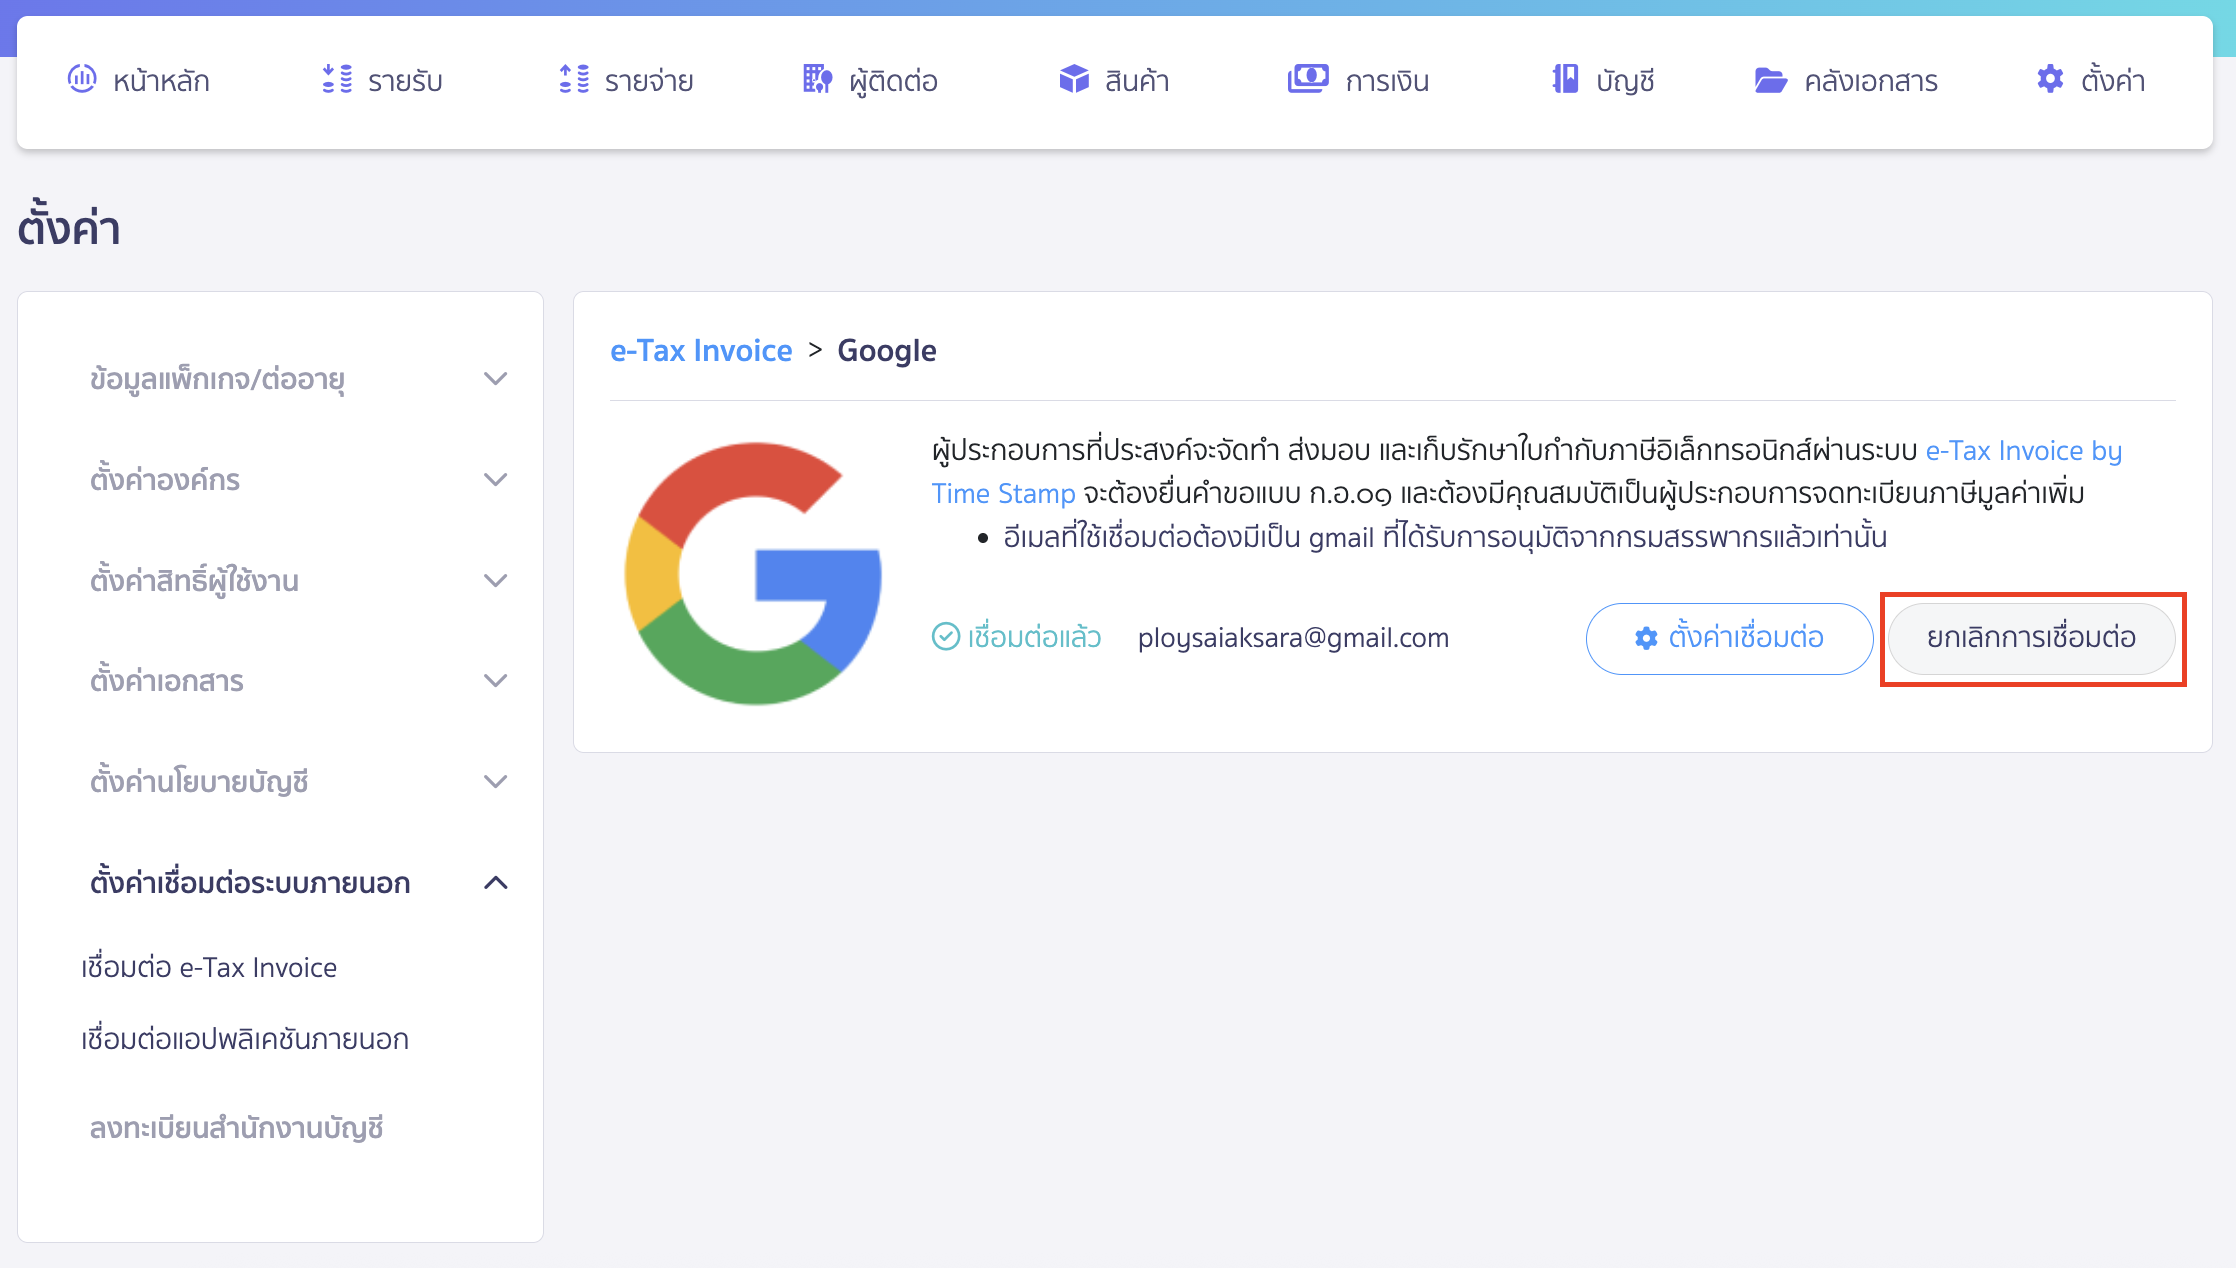
Task: Open เชื่อมต่อแอปพลิเคชันภายนอก sidebar item
Action: pyautogui.click(x=245, y=1039)
